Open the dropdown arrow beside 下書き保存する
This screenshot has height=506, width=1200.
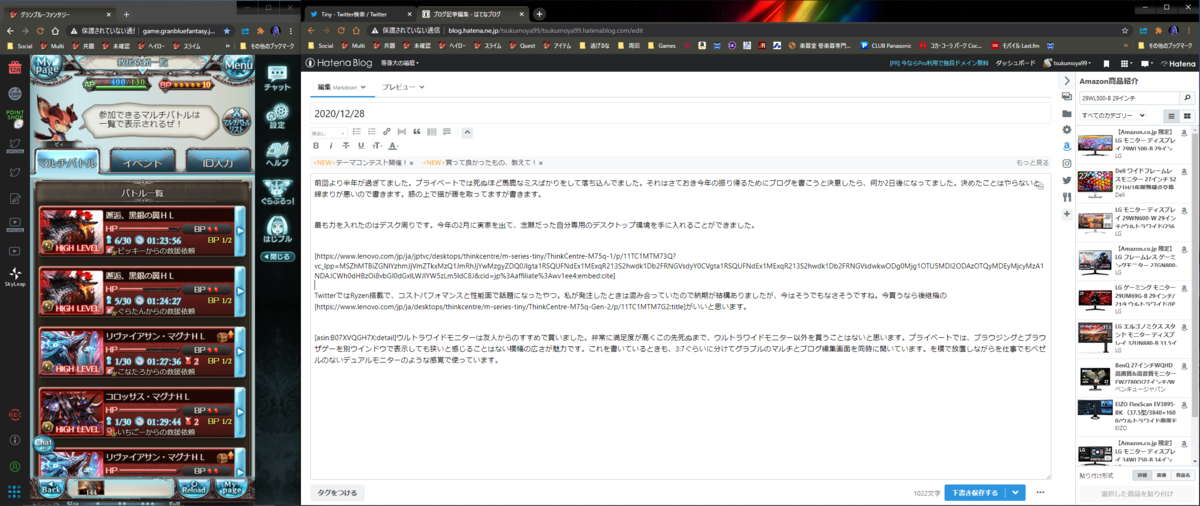1017,493
